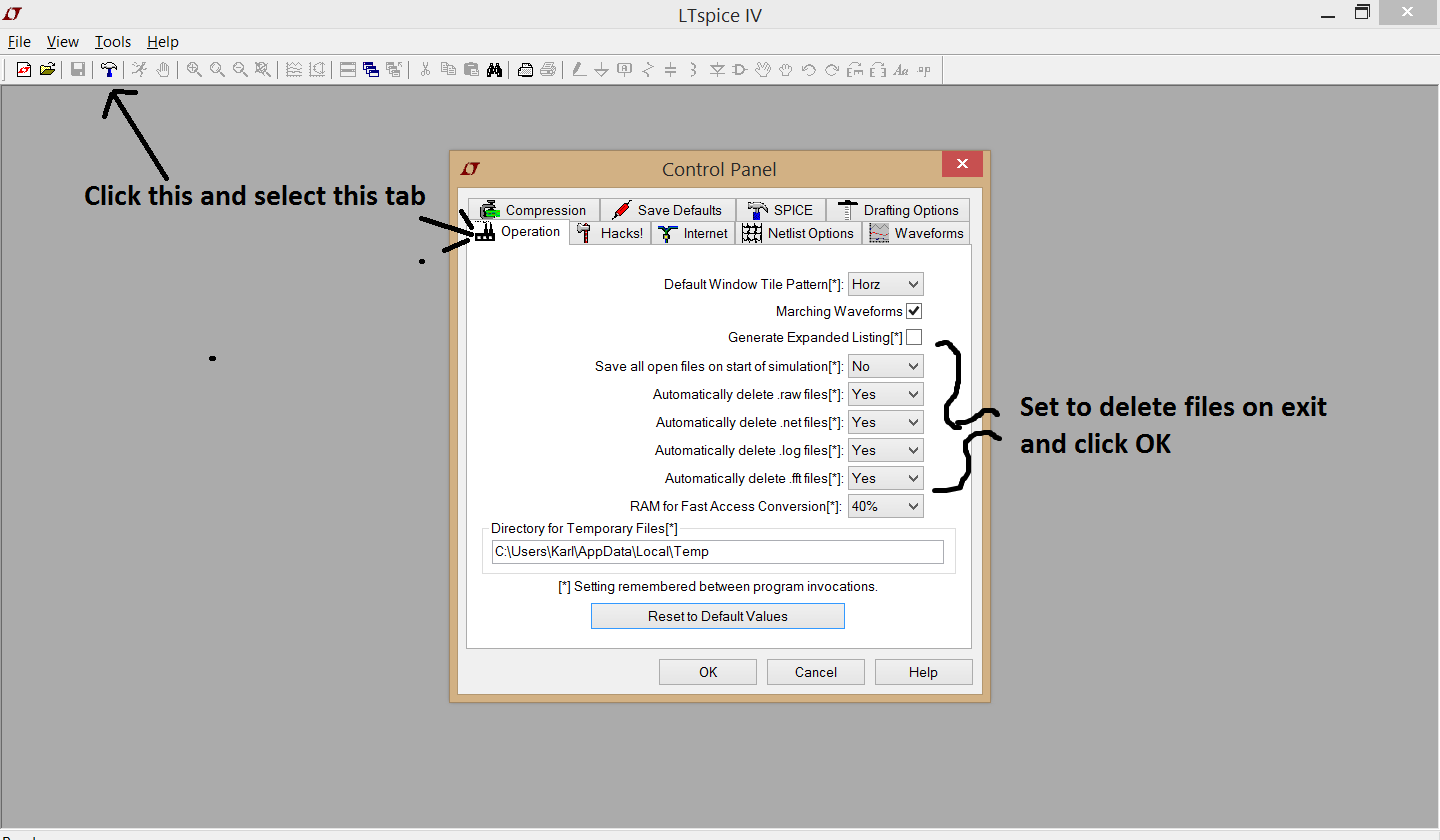The width and height of the screenshot is (1440, 840).
Task: Switch to the Save Defaults tab
Action: [667, 210]
